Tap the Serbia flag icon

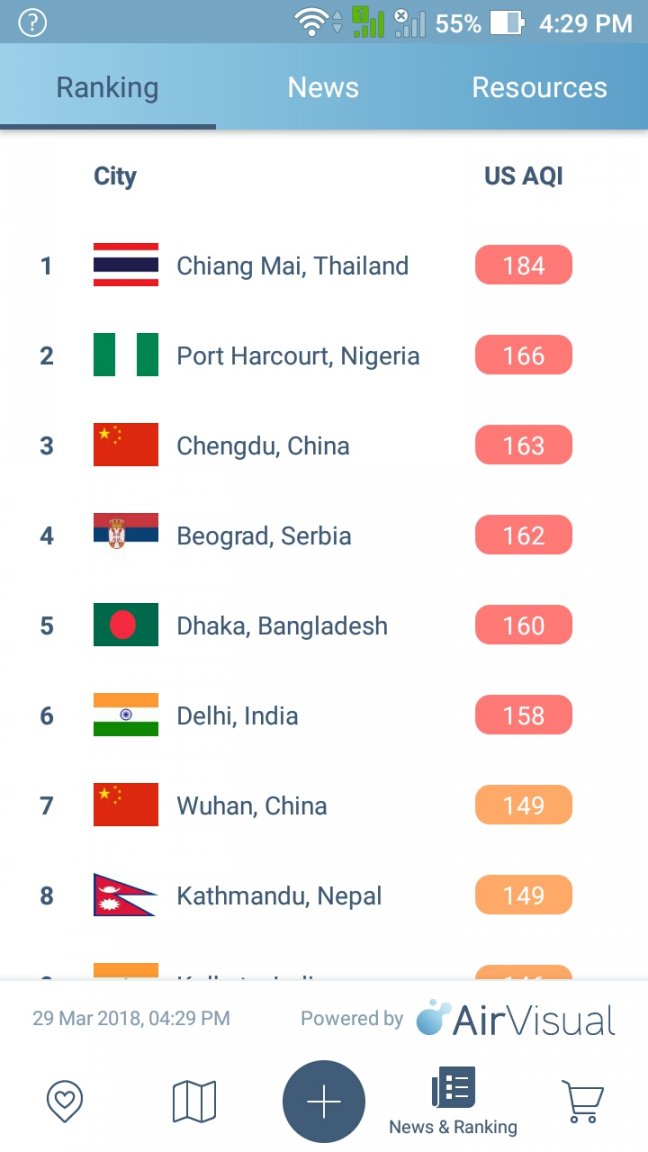(x=126, y=534)
